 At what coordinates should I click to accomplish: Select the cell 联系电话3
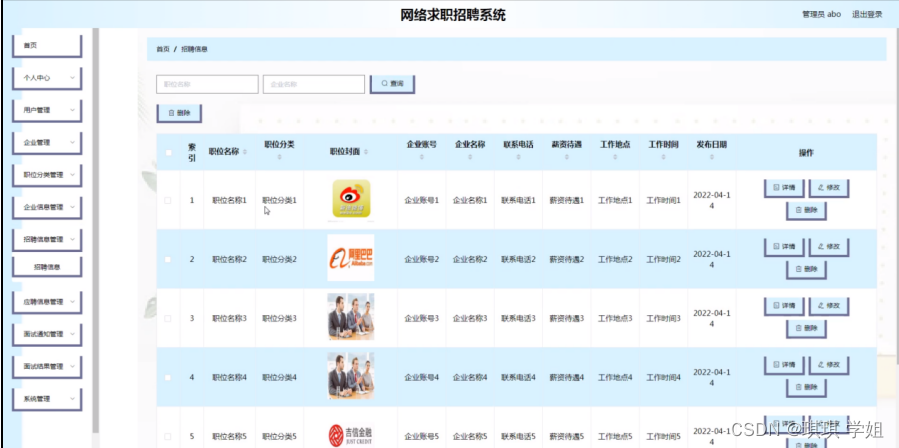coord(518,318)
